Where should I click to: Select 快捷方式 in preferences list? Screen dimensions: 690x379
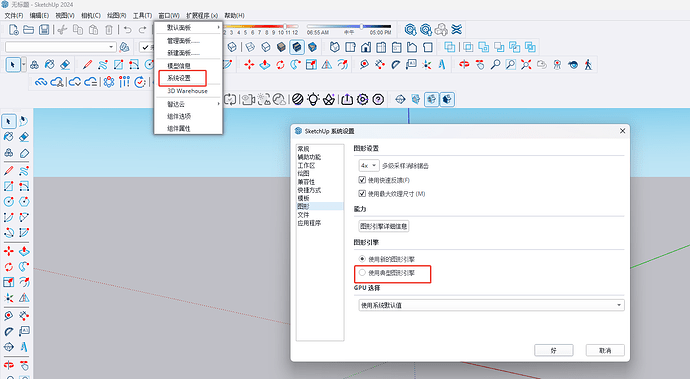(309, 190)
